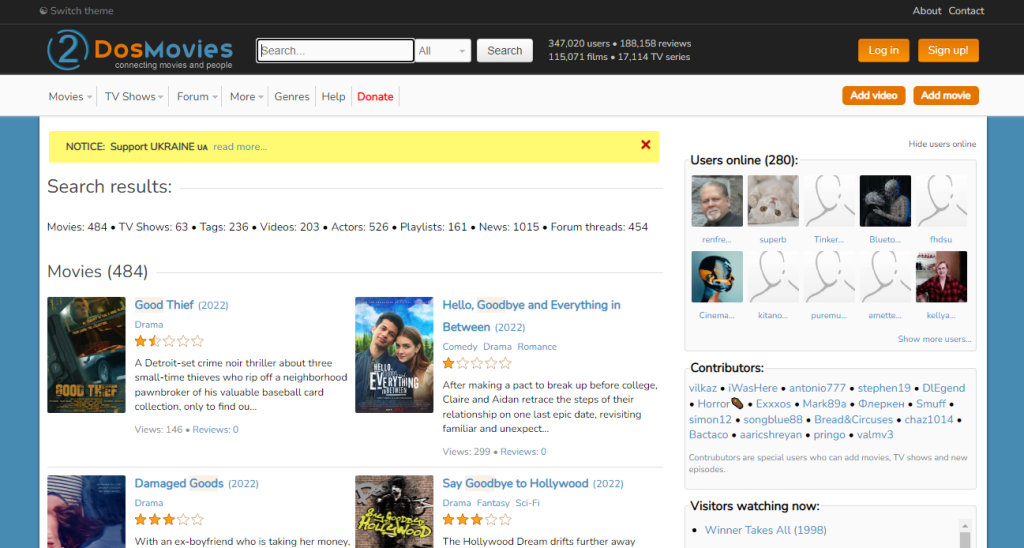Viewport: 1024px width, 548px height.
Task: Open the About page
Action: tap(927, 10)
